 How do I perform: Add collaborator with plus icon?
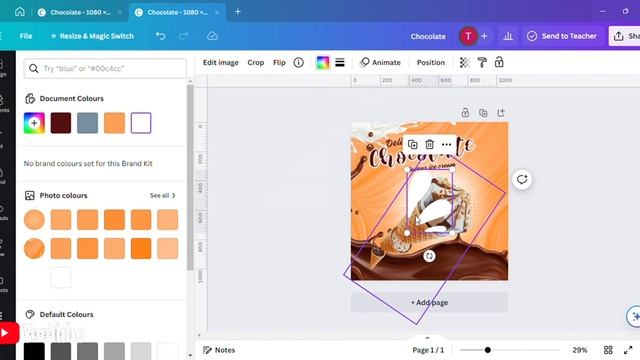point(484,36)
